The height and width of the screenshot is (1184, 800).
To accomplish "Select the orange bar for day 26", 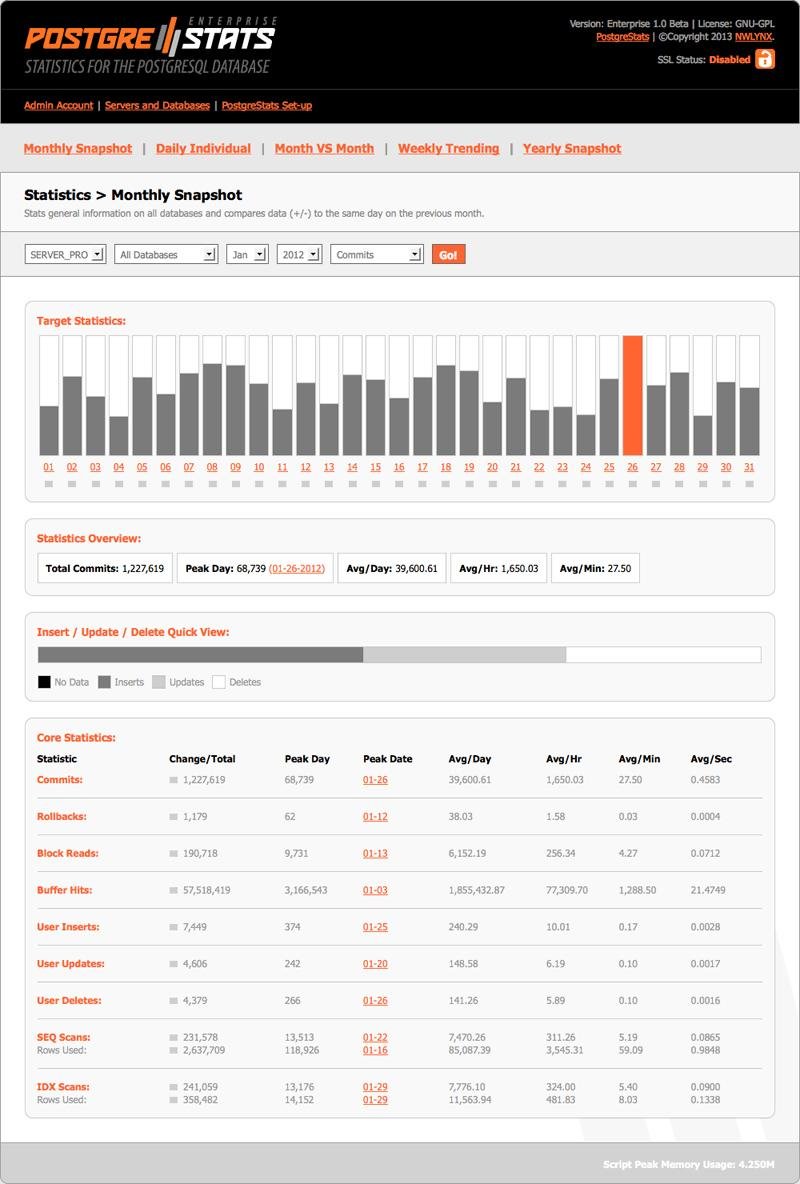I will 634,395.
